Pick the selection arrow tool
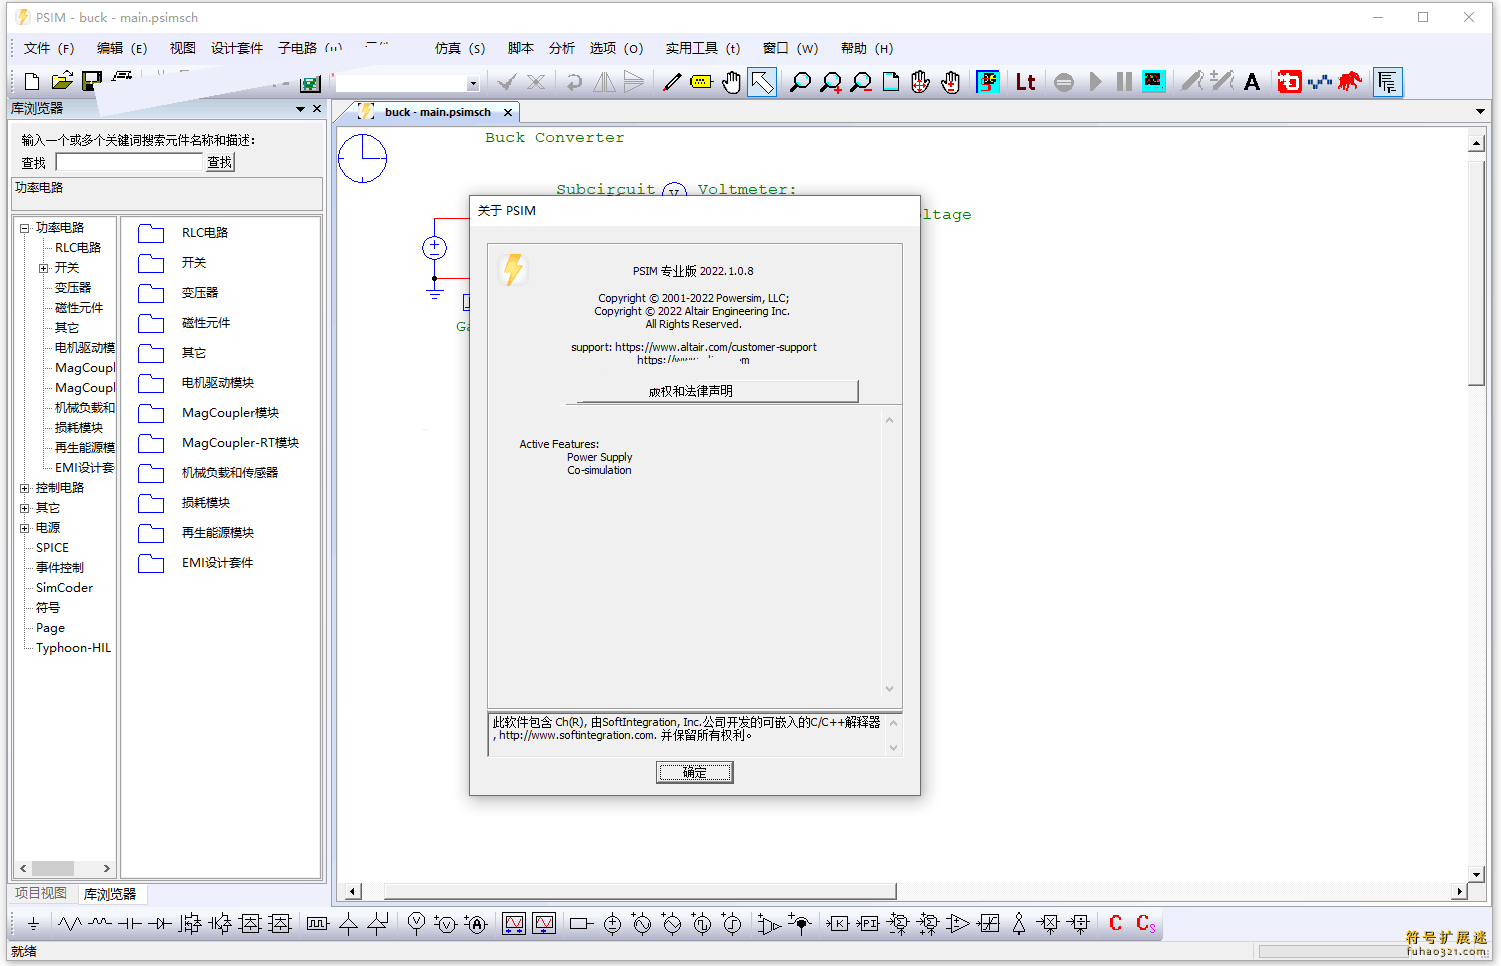The height and width of the screenshot is (966, 1501). [x=762, y=82]
